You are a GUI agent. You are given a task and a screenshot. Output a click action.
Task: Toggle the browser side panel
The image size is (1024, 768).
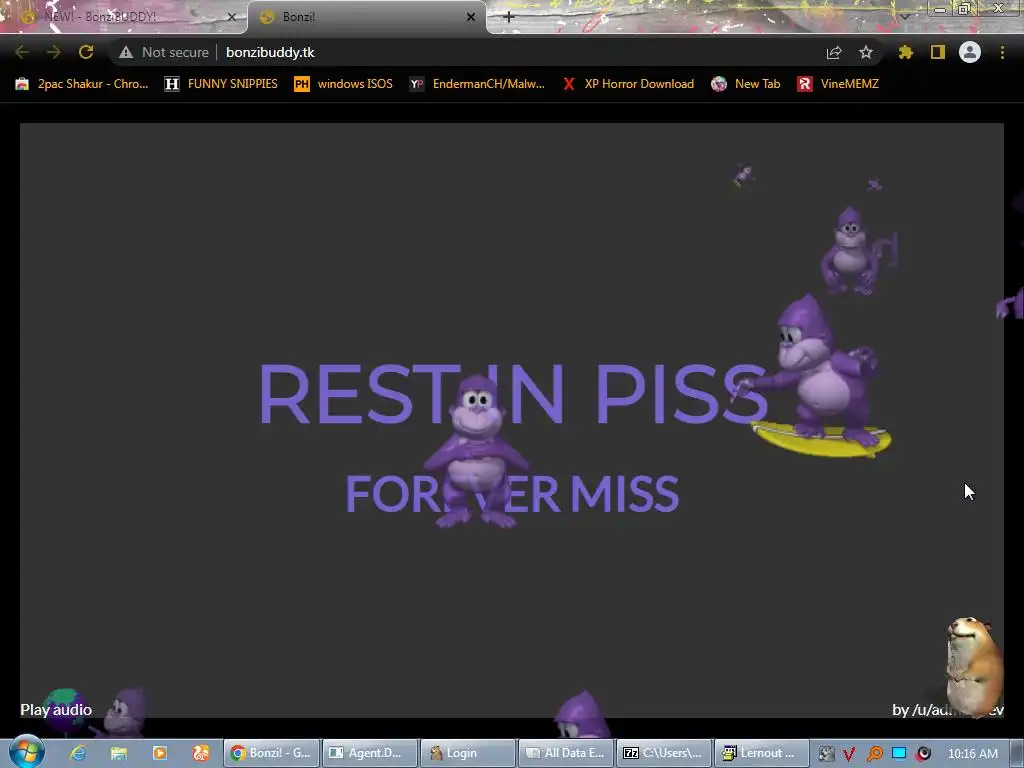[938, 52]
